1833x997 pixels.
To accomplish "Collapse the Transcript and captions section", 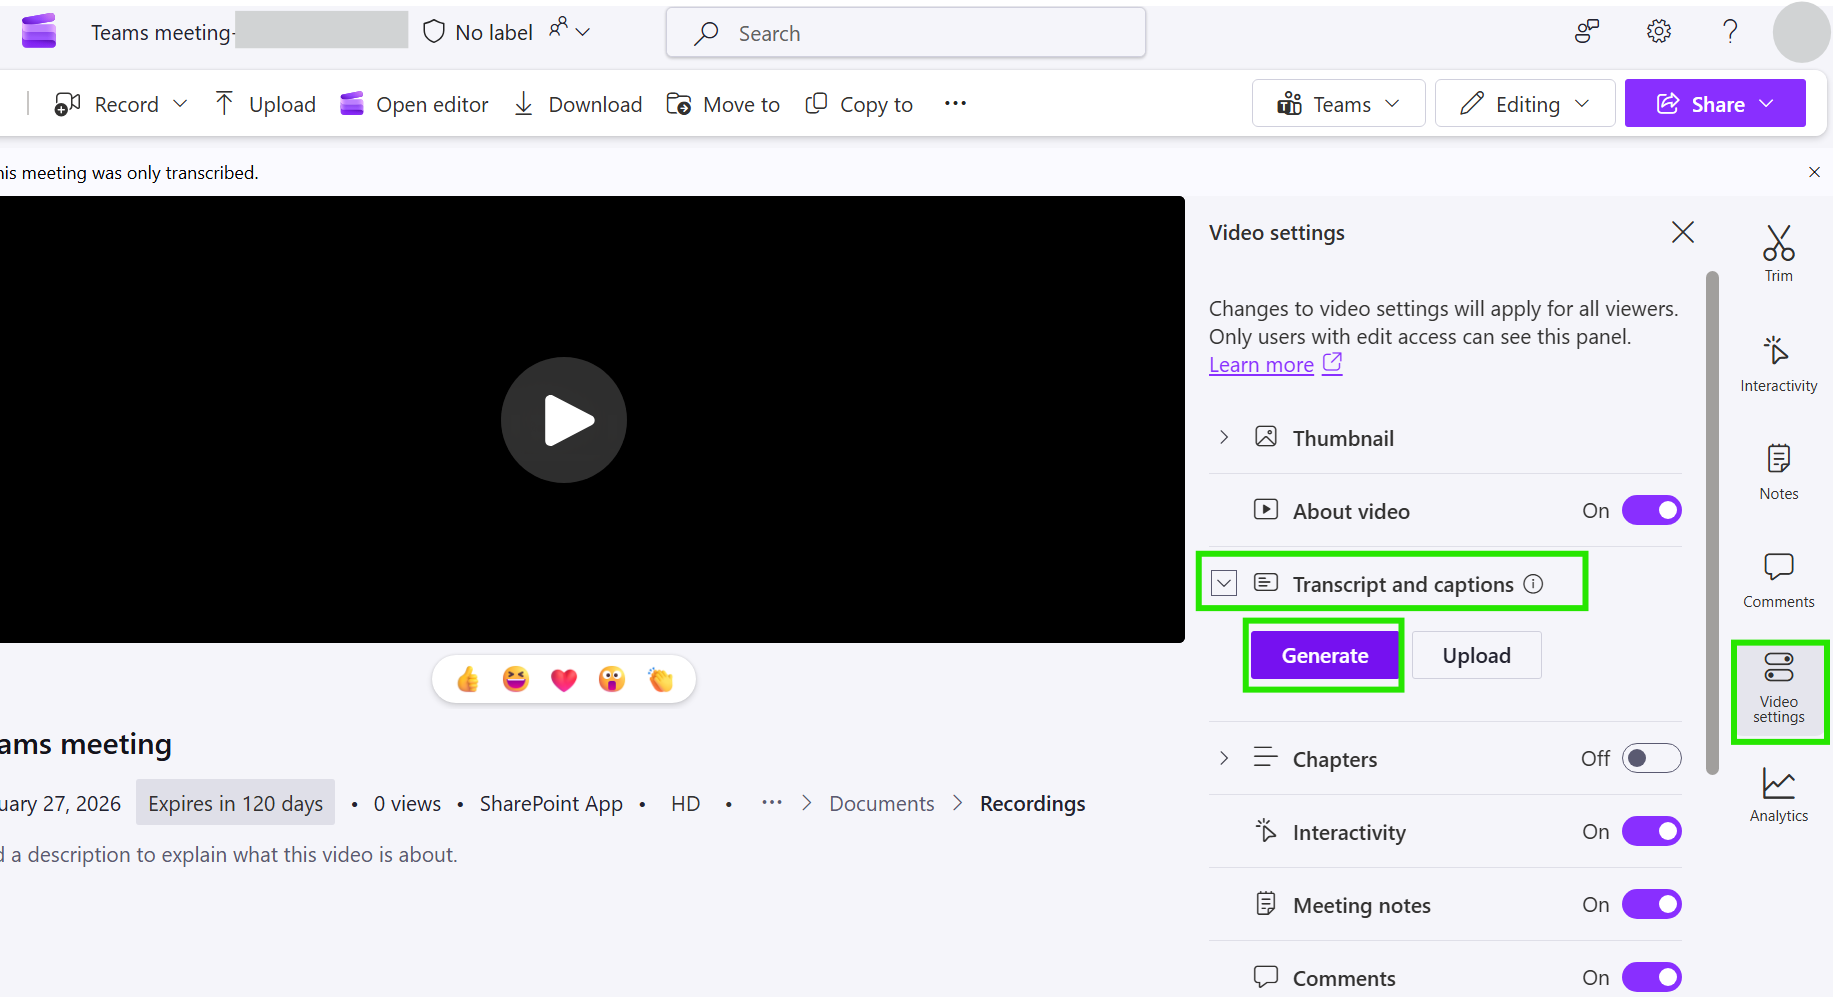I will 1224,583.
